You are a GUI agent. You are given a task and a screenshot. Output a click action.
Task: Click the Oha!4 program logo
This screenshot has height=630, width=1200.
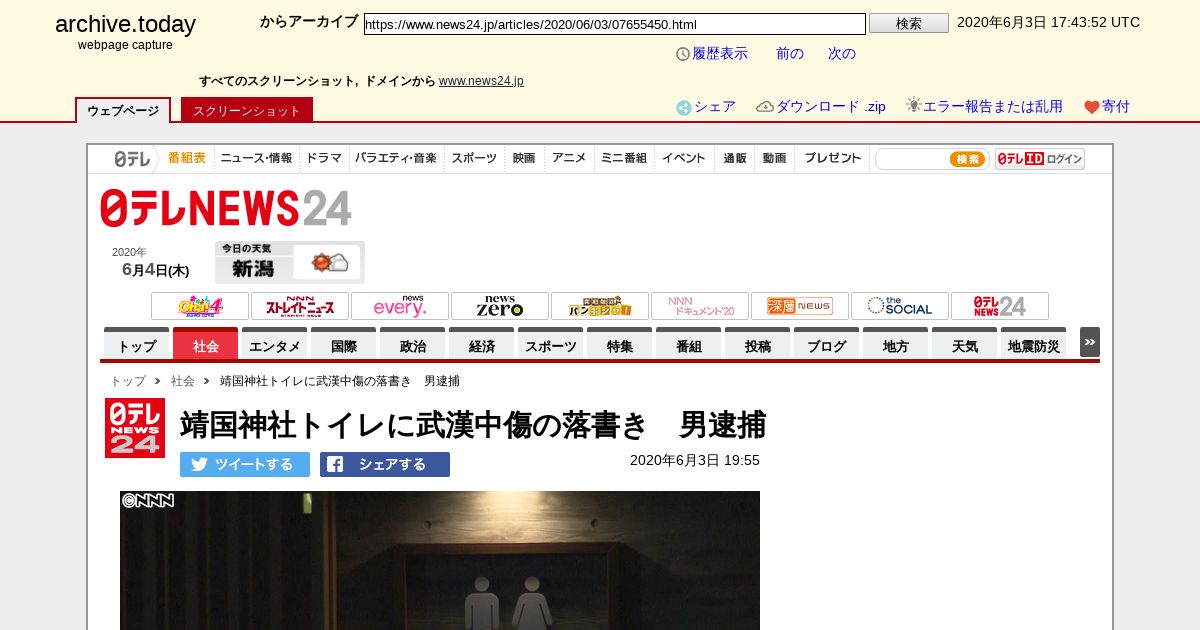click(x=200, y=306)
